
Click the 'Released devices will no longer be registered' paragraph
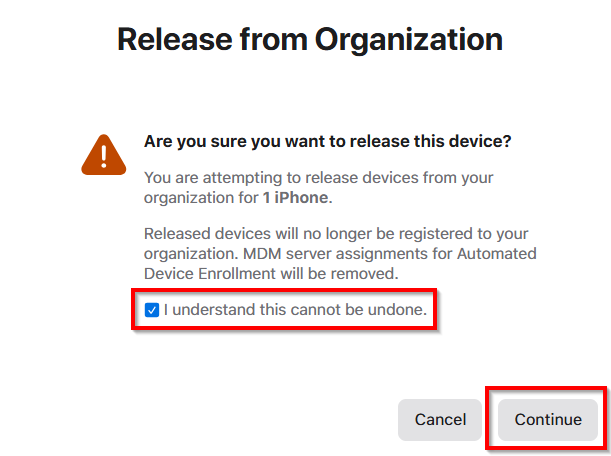click(x=340, y=254)
